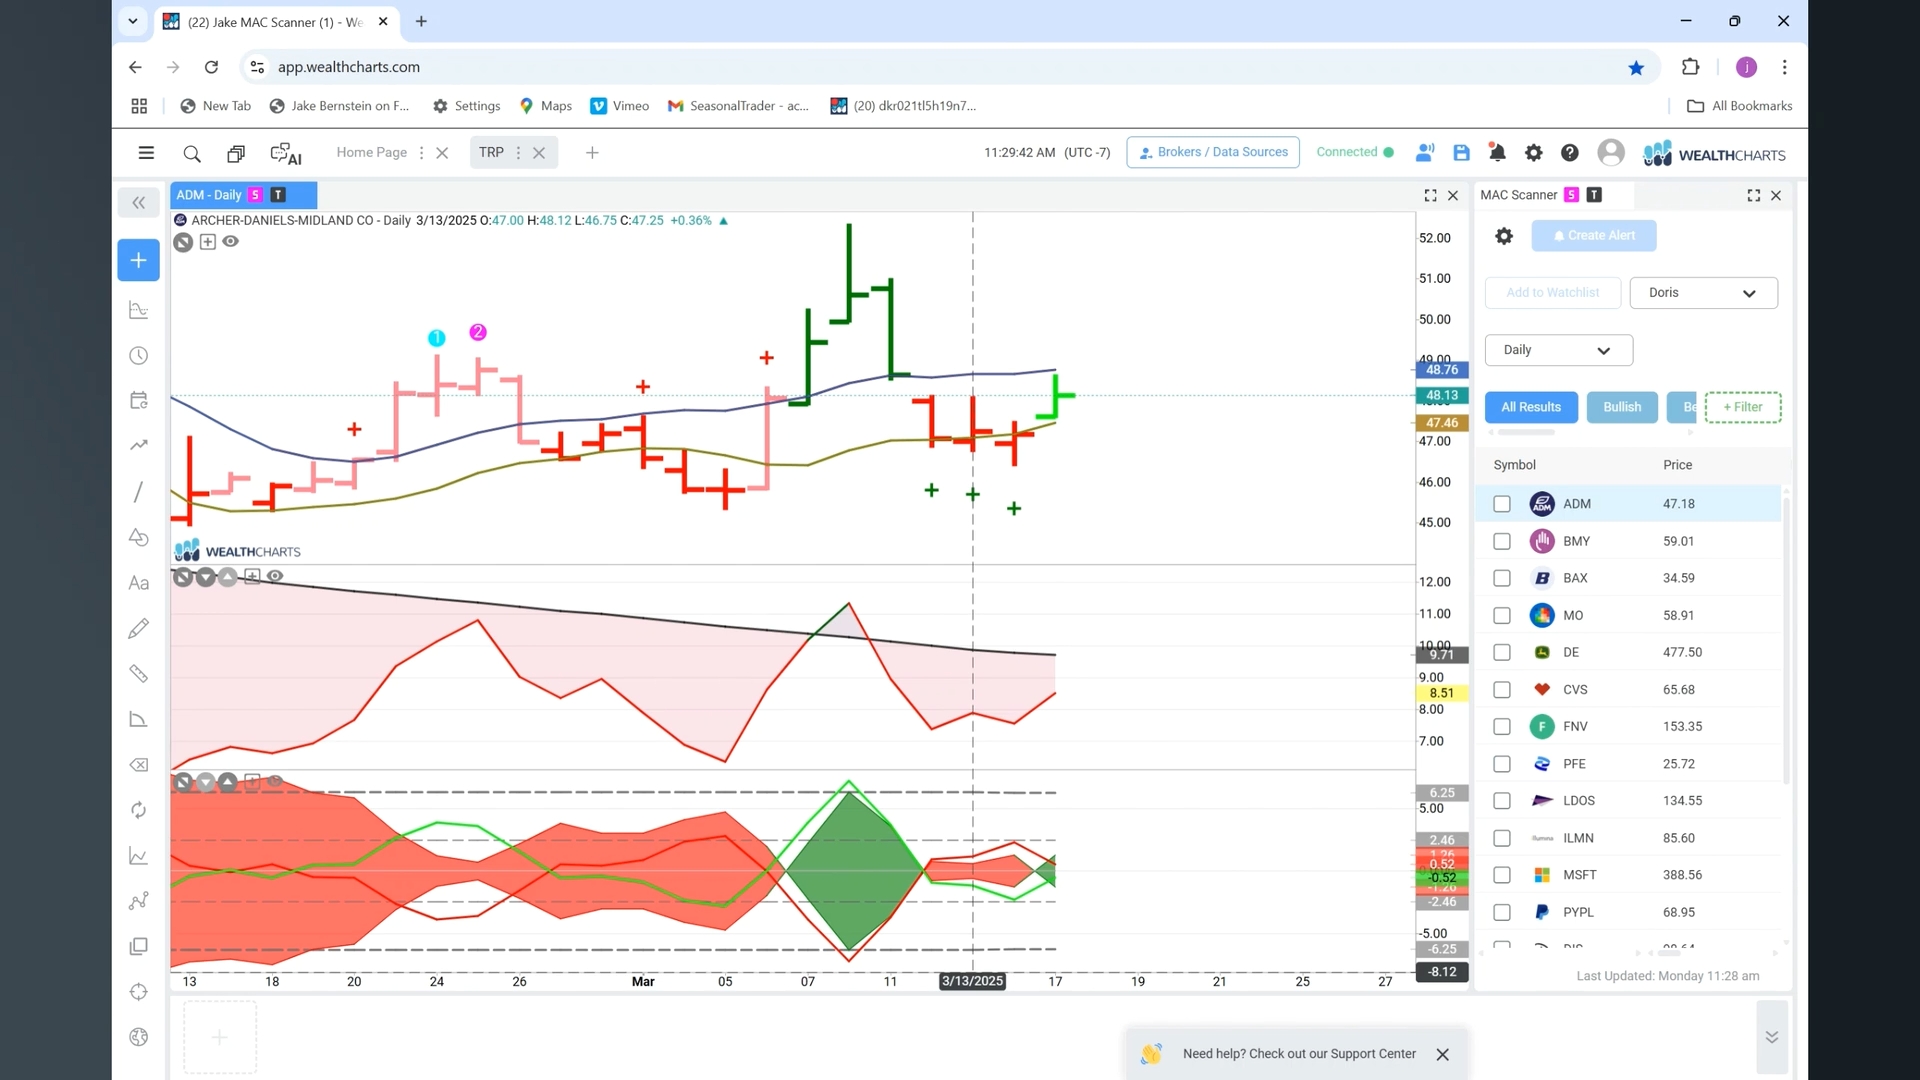The height and width of the screenshot is (1080, 1920).
Task: Click Add to Watchlist button
Action: (x=1552, y=293)
